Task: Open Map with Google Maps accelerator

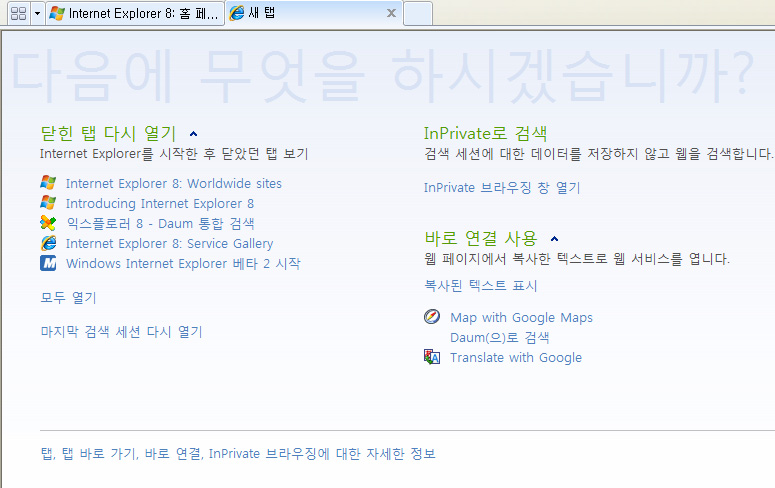Action: coord(521,317)
